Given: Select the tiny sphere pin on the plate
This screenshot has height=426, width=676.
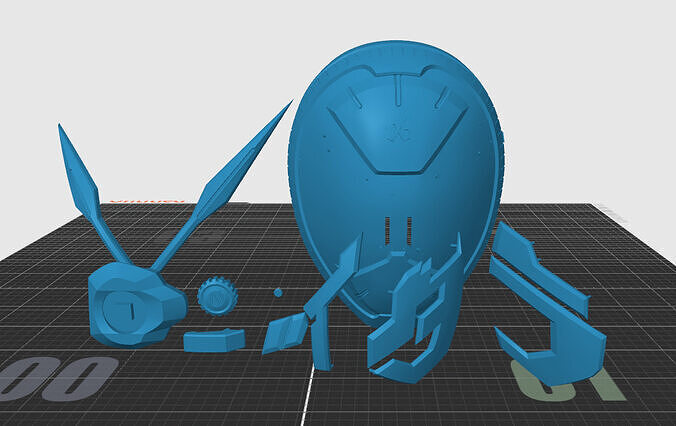Looking at the screenshot, I should point(278,293).
